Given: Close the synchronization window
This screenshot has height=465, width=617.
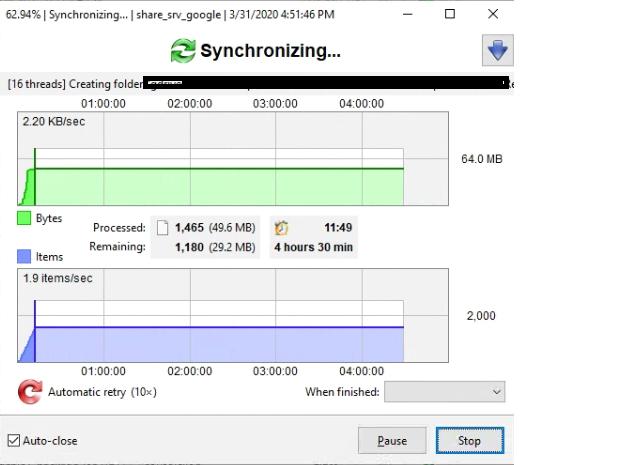Looking at the screenshot, I should [493, 14].
